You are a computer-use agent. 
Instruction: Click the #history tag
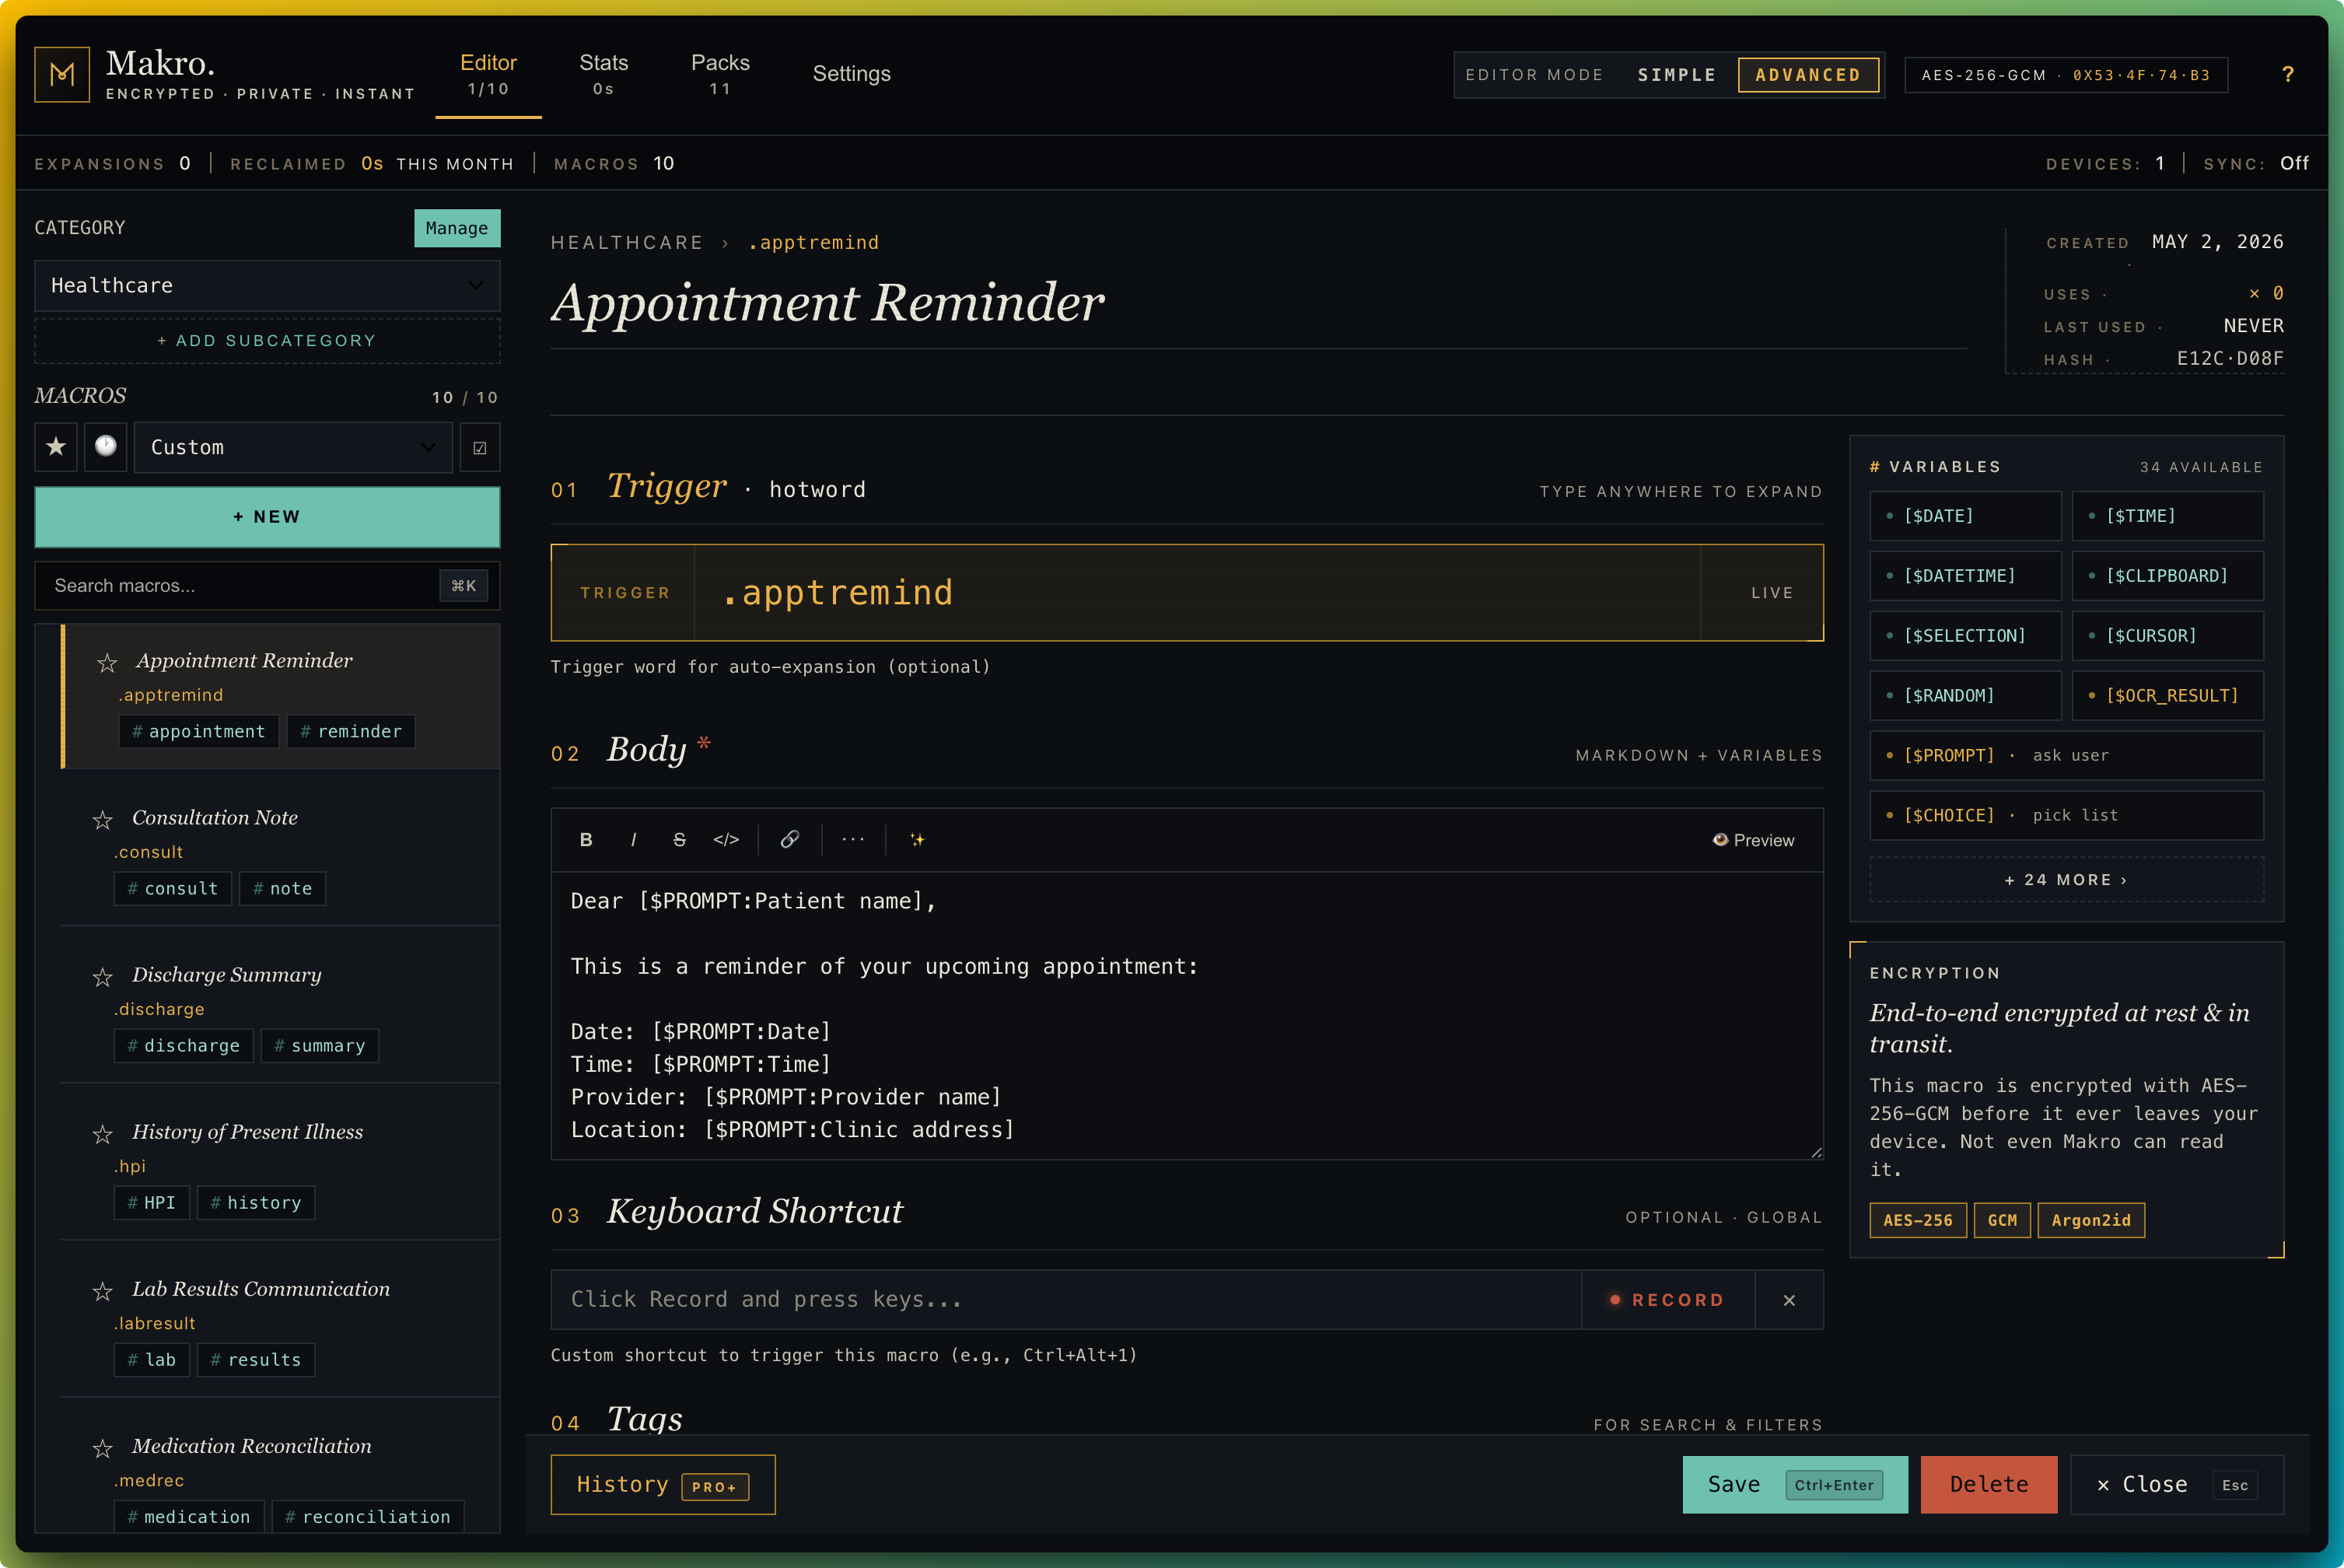(x=256, y=1203)
